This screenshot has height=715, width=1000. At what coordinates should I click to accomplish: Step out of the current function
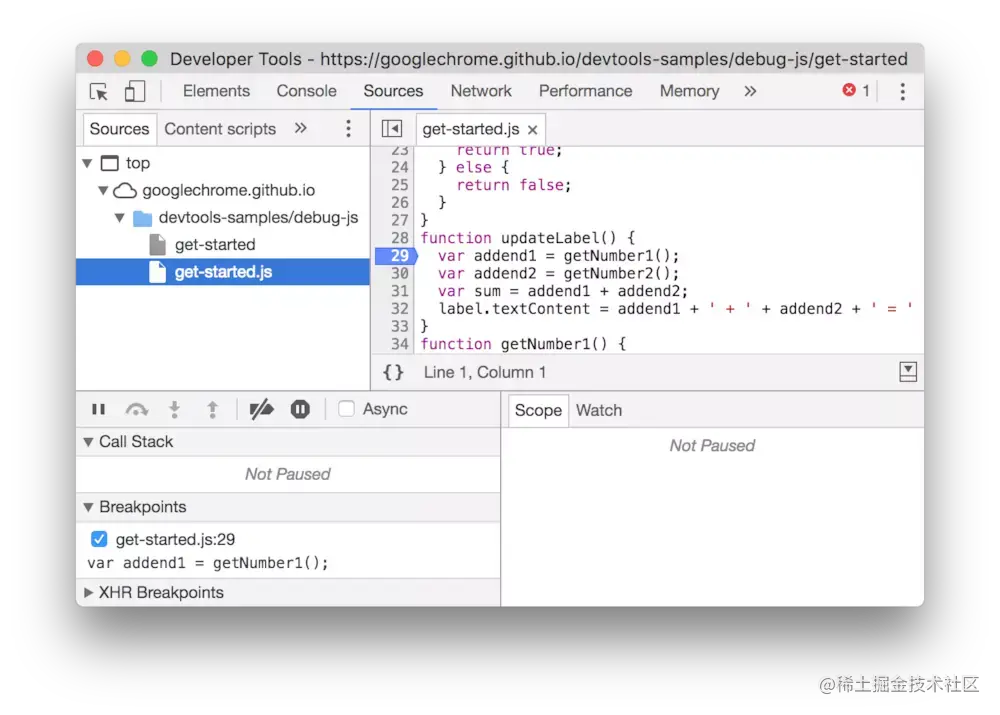tap(212, 409)
